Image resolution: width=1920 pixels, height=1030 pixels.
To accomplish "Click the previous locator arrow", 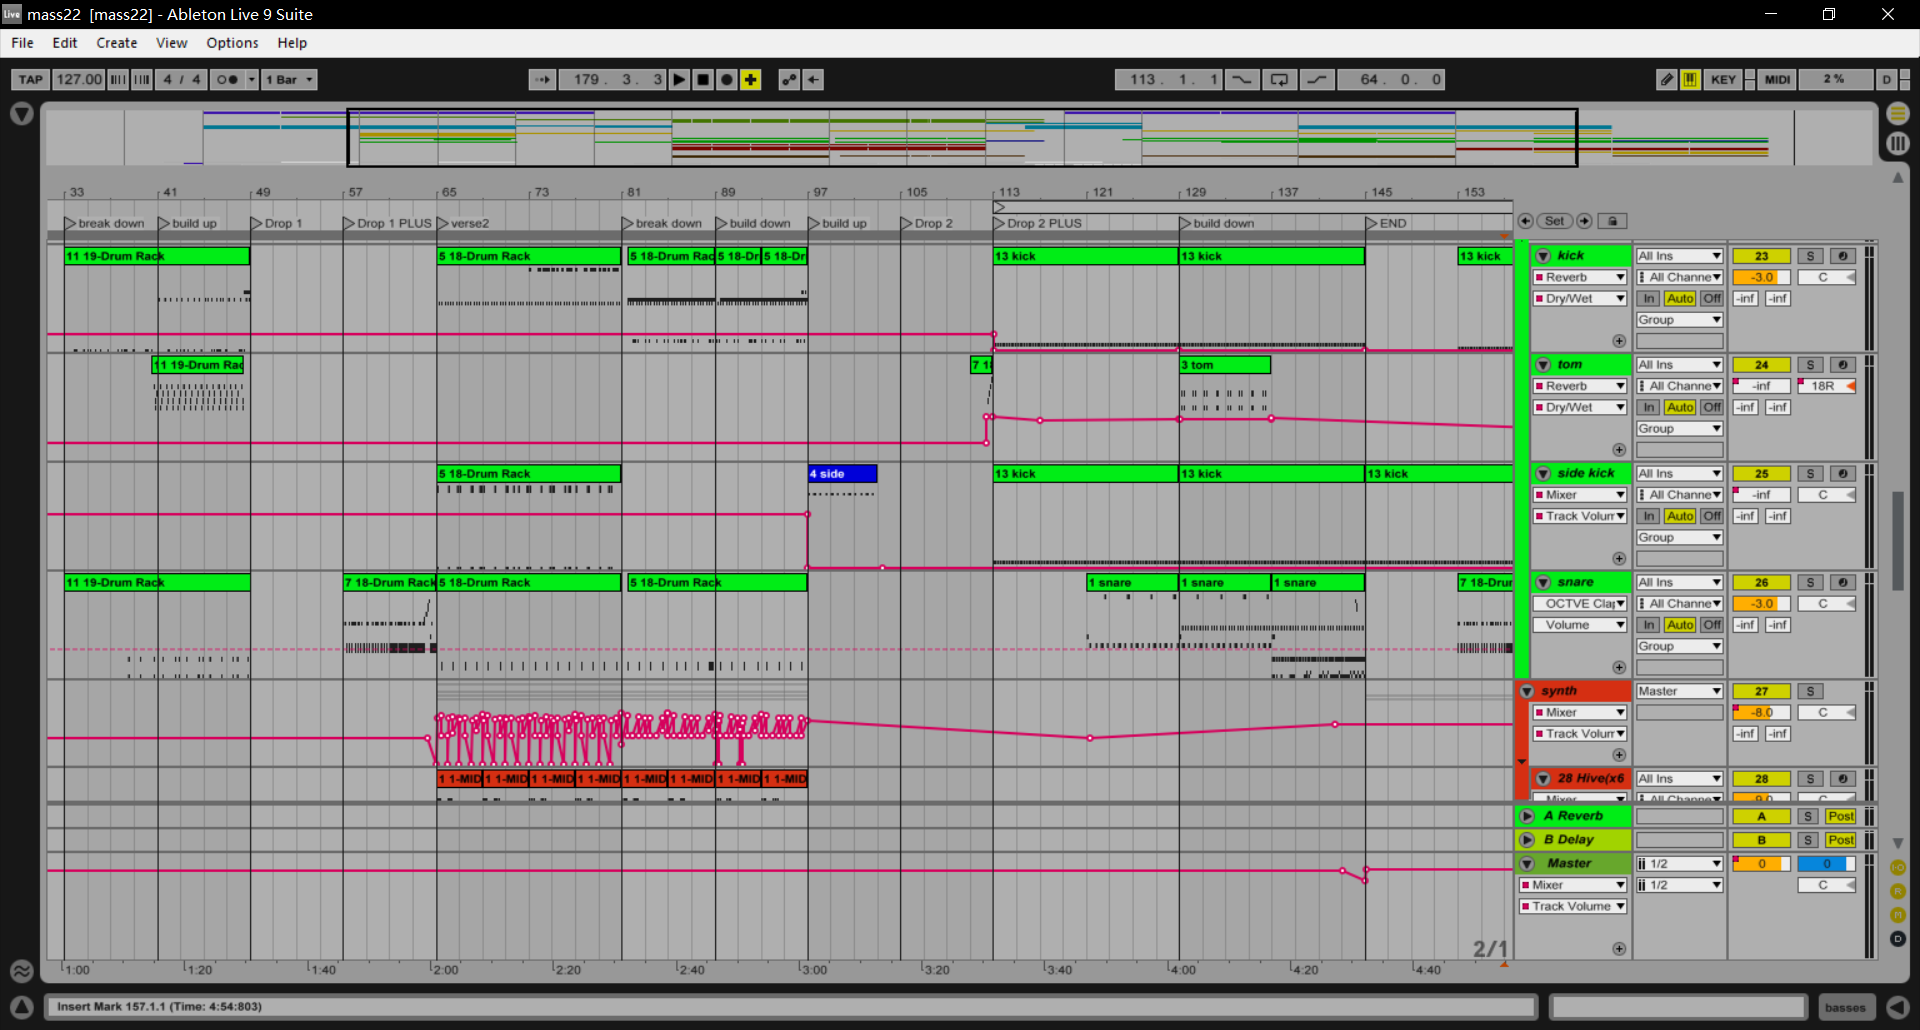I will pyautogui.click(x=1525, y=221).
